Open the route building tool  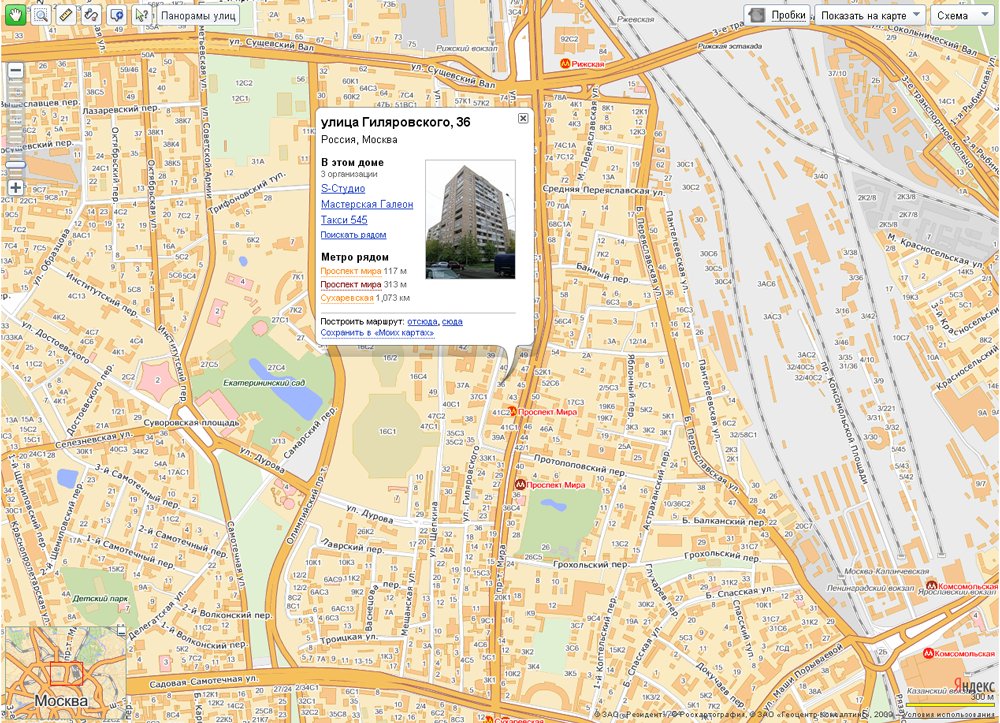click(x=92, y=15)
